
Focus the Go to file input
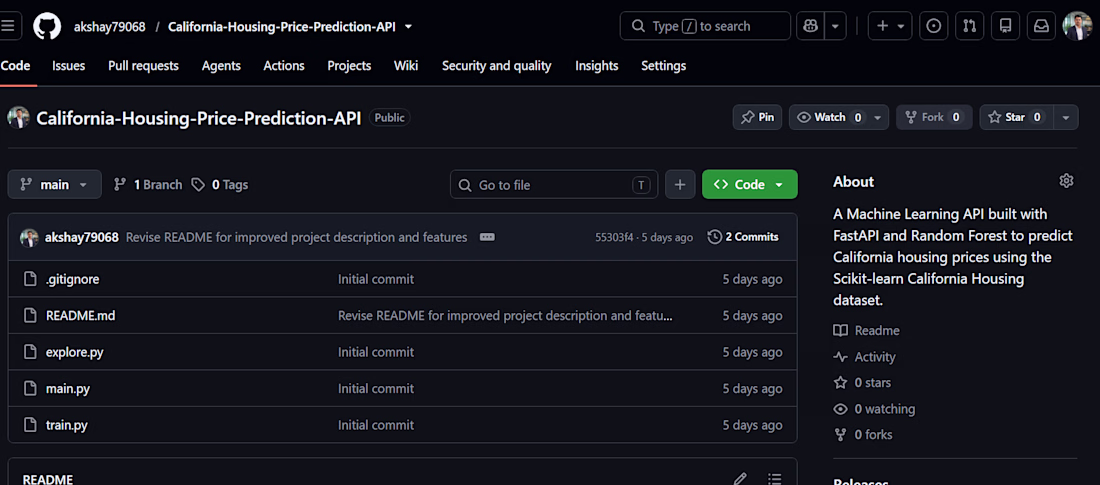pyautogui.click(x=554, y=185)
